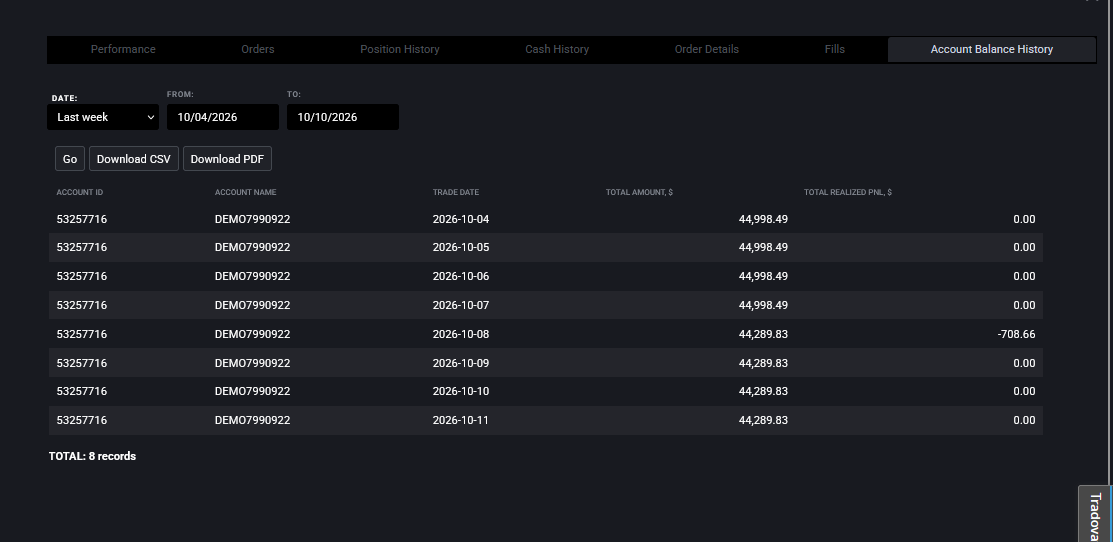Image resolution: width=1113 pixels, height=542 pixels.
Task: Click realized PNL in 2026-10-05 row
Action: click(1024, 248)
